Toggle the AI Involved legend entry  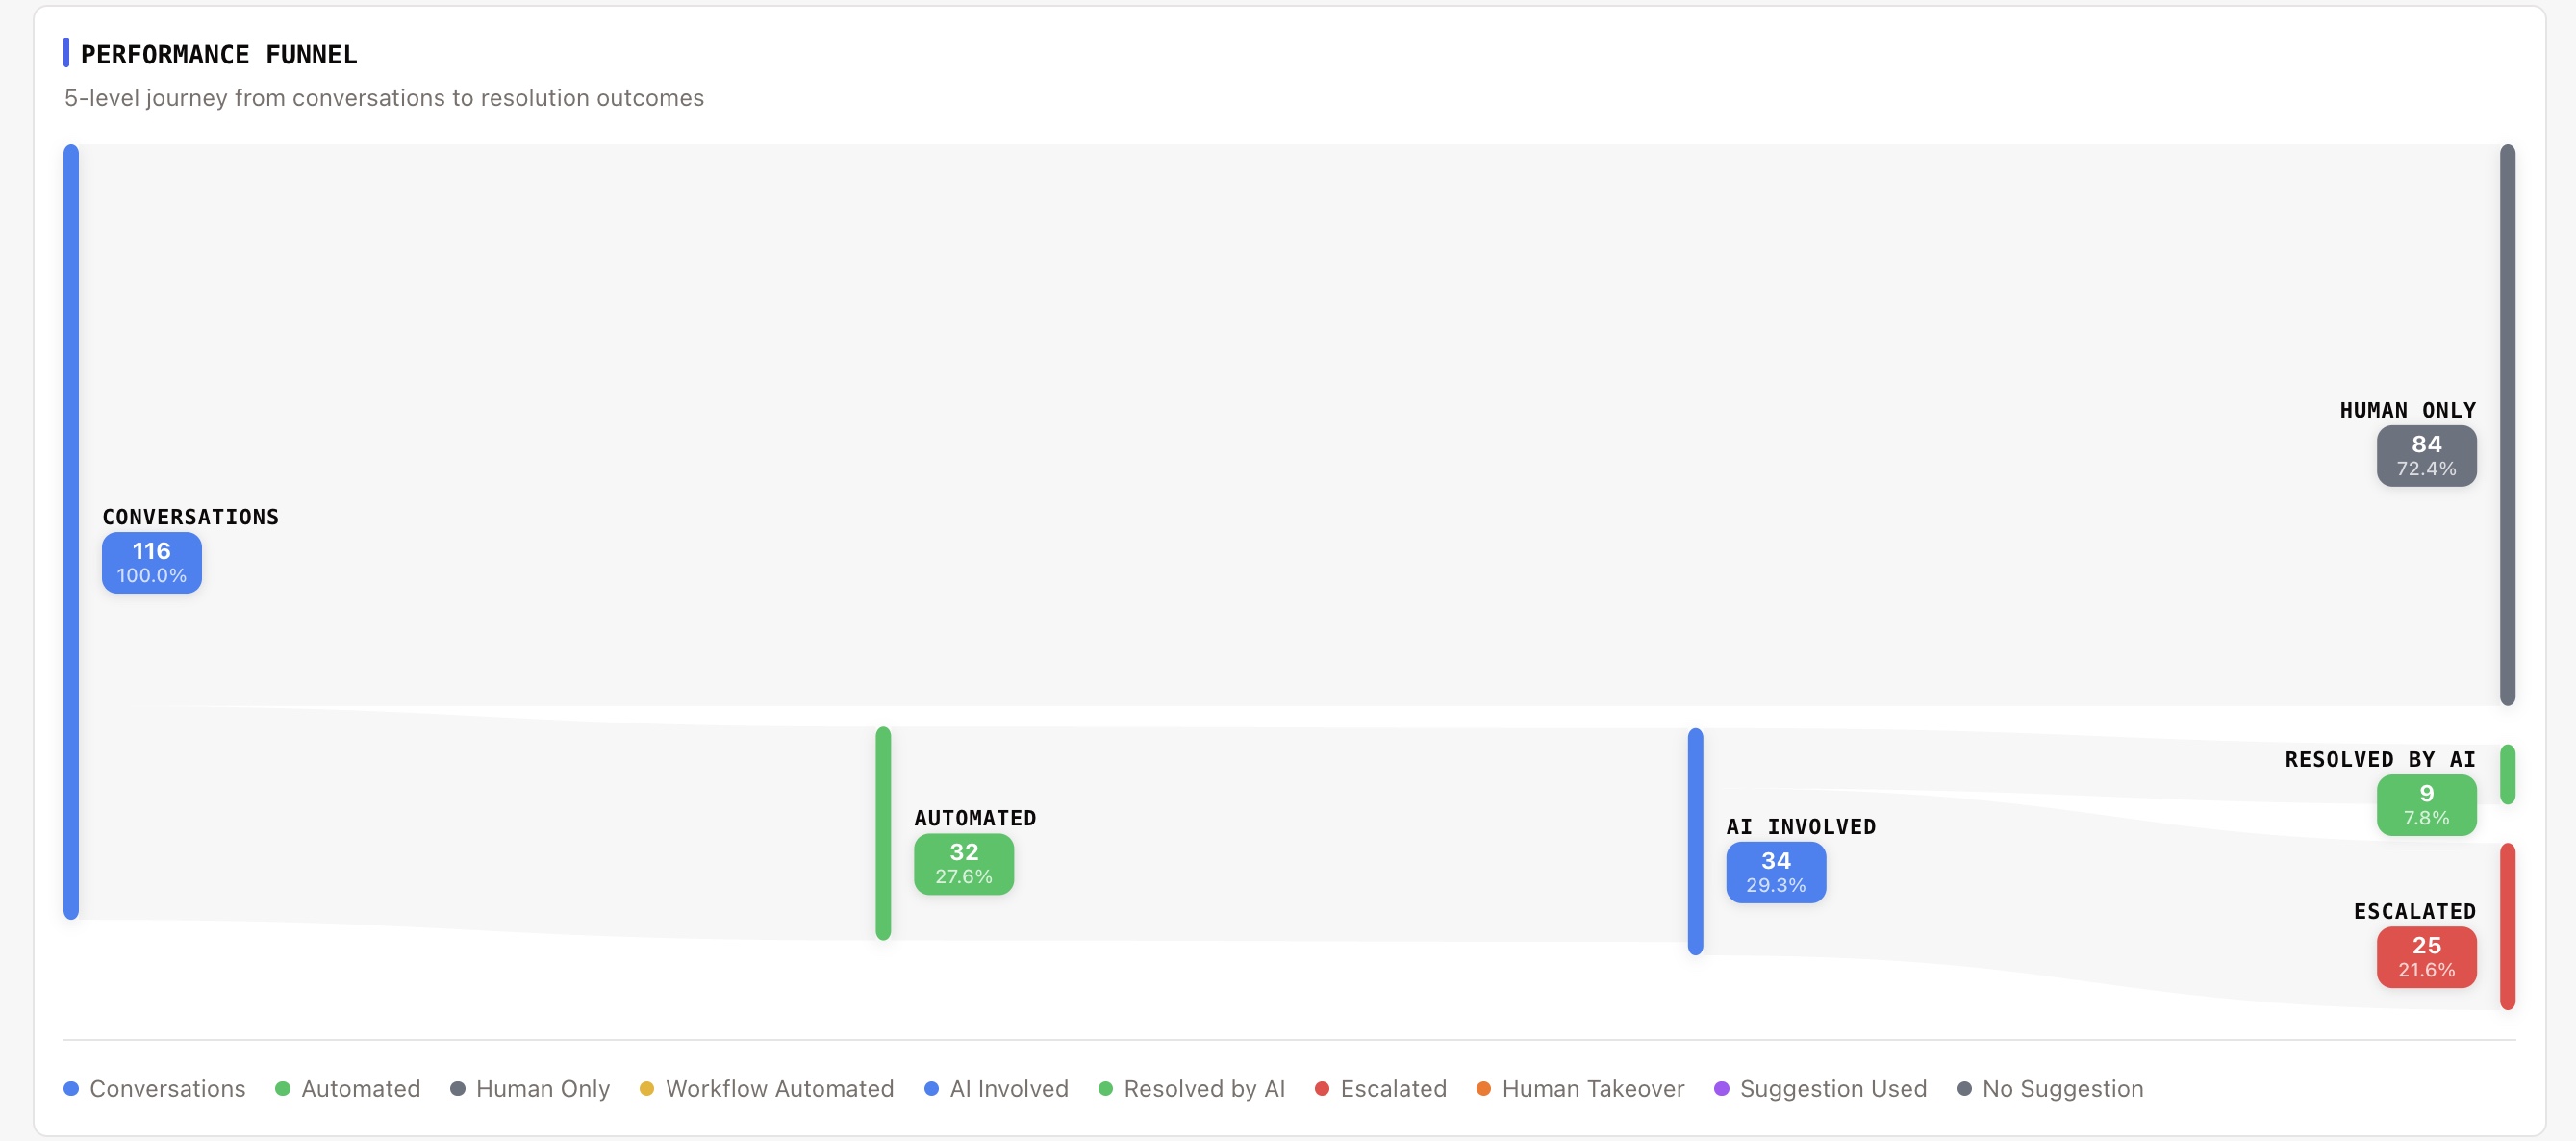pos(996,1088)
